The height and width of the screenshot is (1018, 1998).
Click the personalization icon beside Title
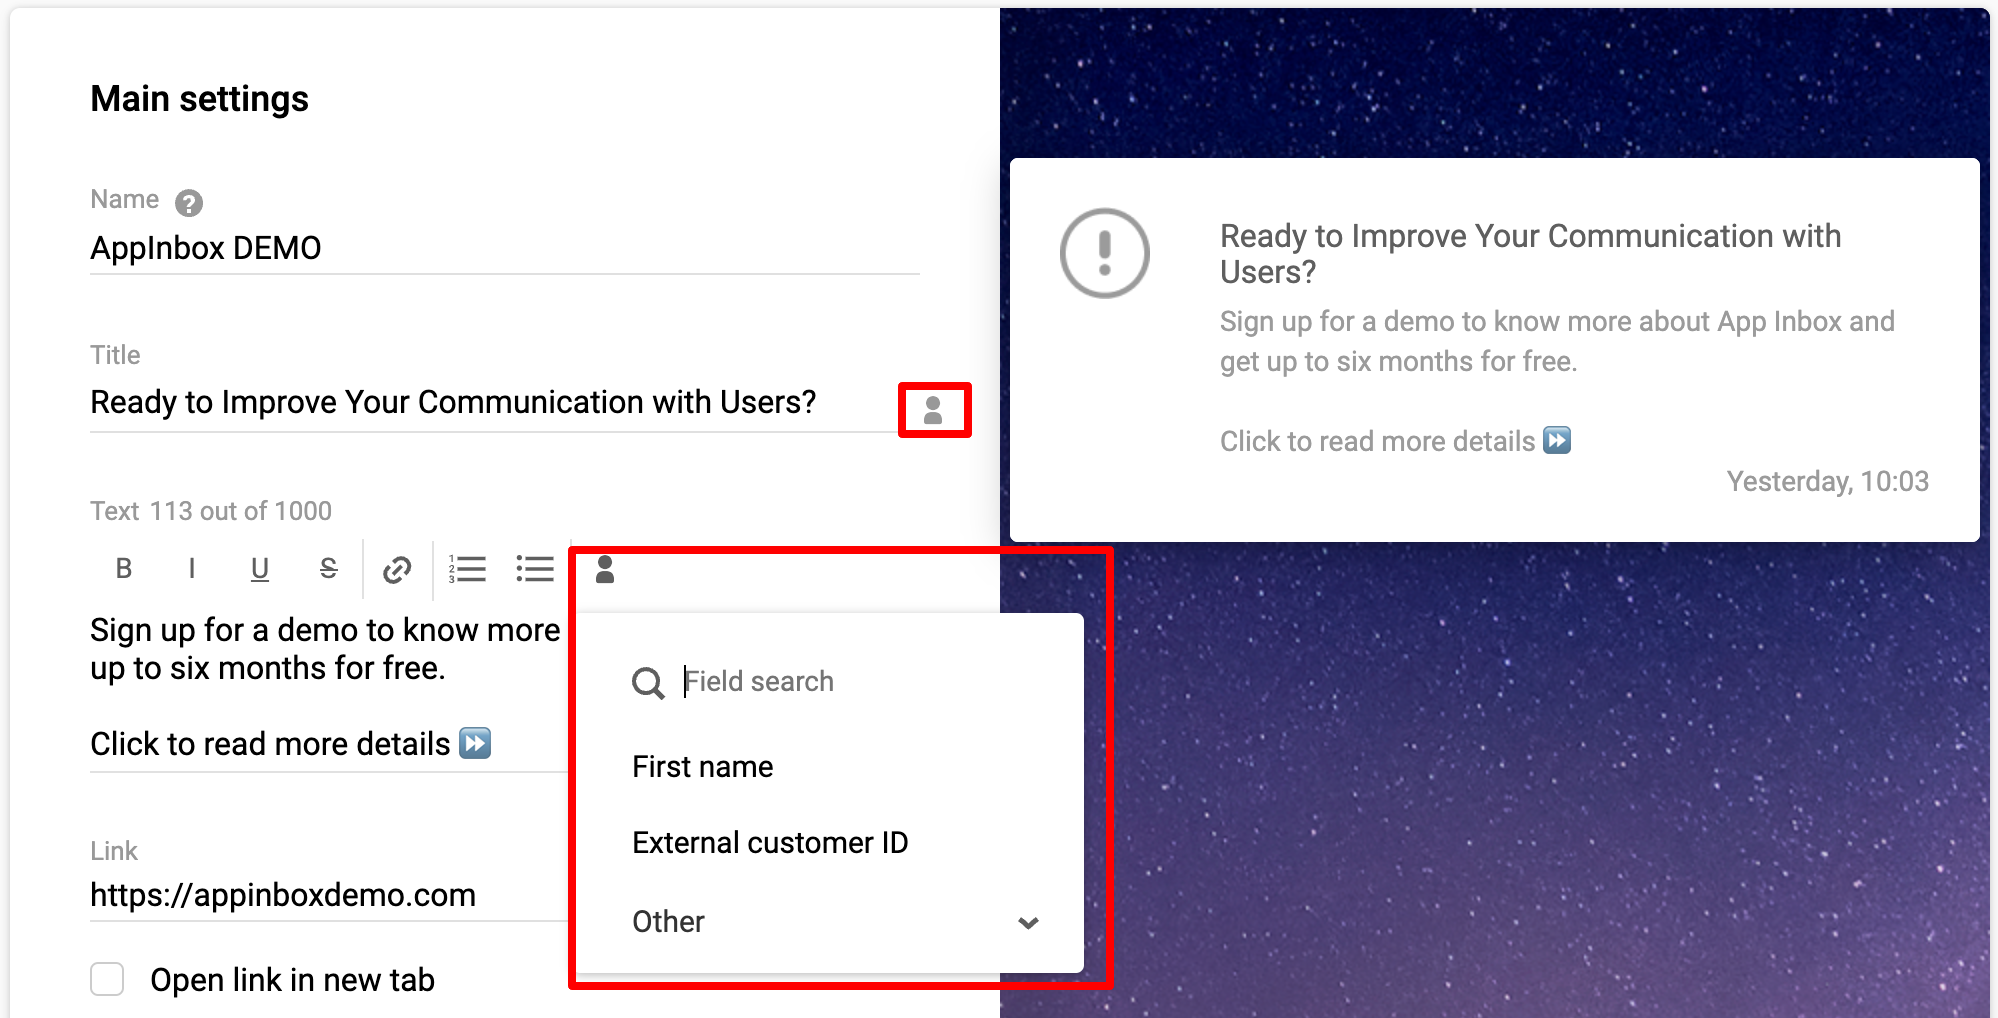pos(933,410)
